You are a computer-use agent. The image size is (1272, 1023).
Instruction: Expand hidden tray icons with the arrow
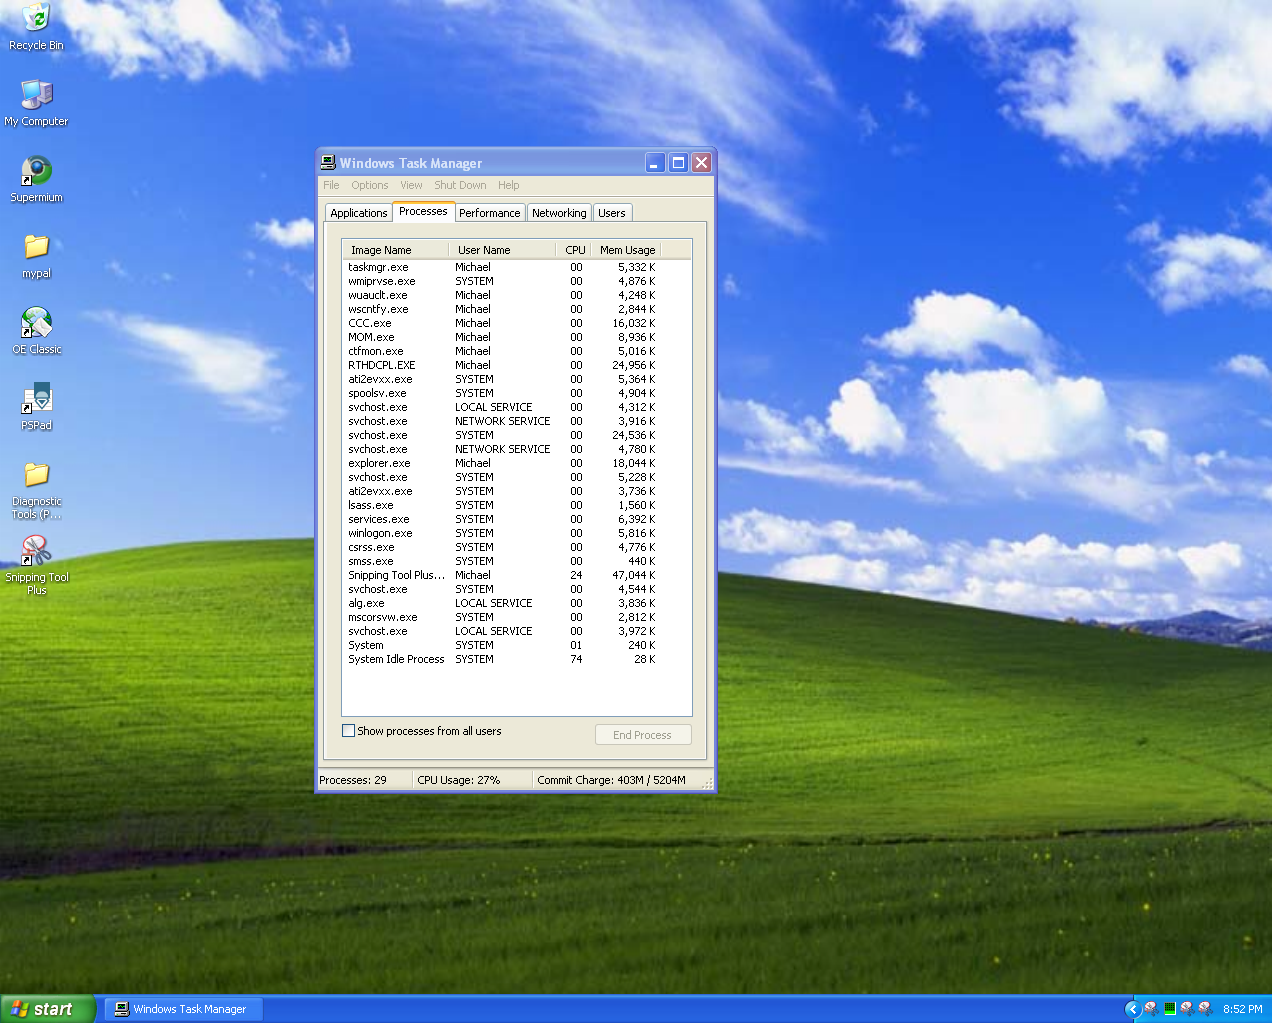click(x=1132, y=1009)
